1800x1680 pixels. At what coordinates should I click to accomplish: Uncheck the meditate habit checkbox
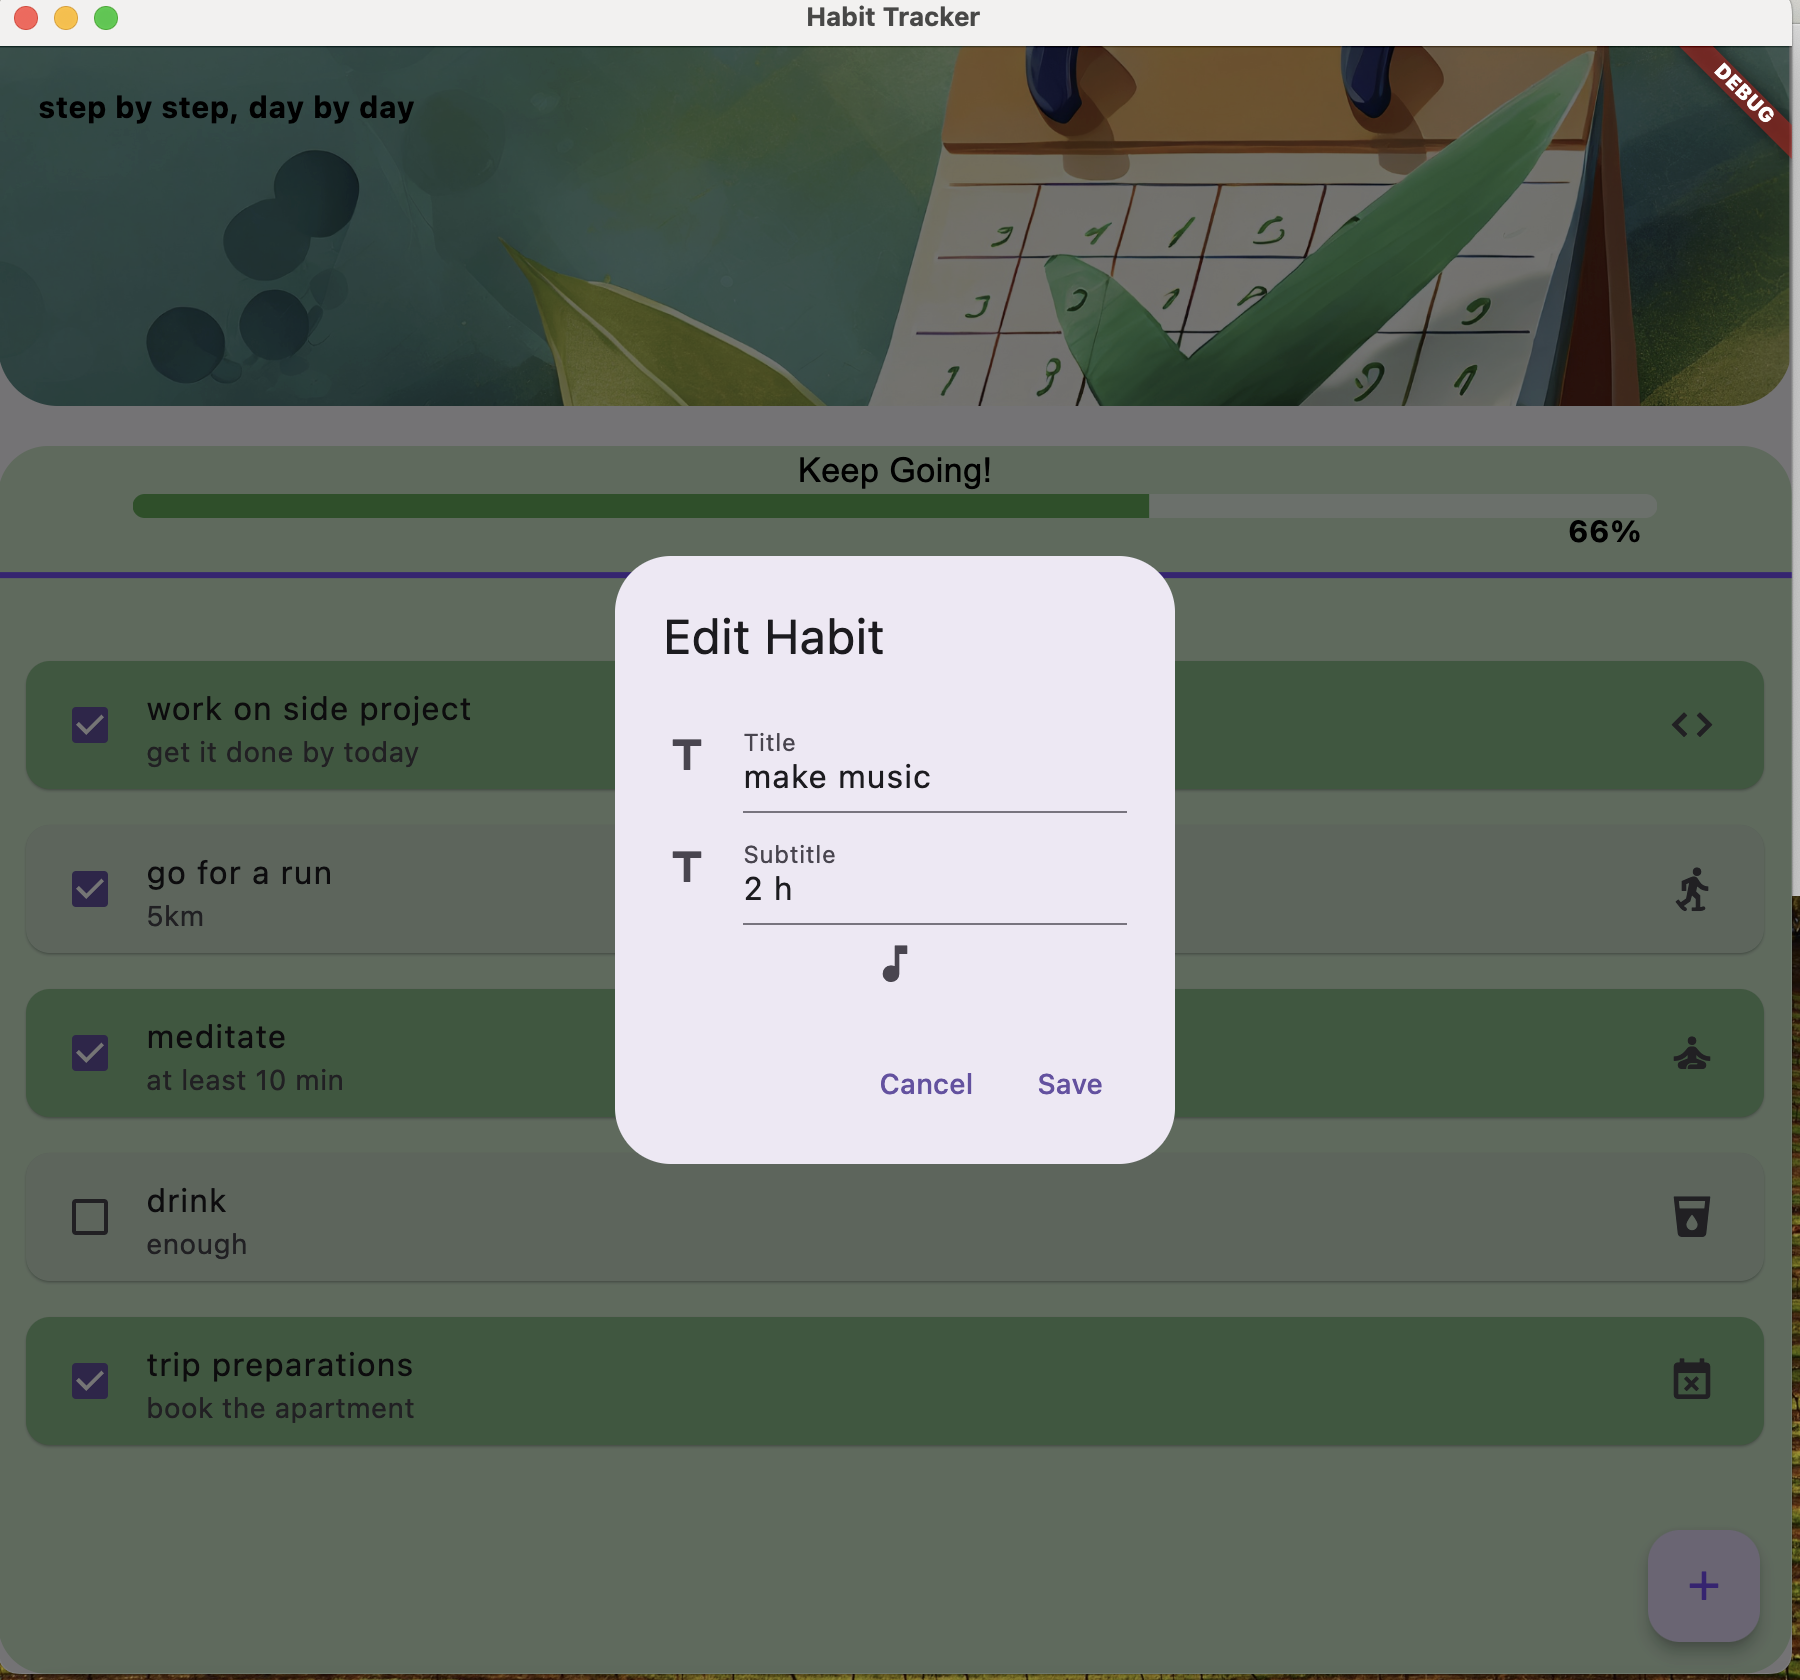point(90,1053)
